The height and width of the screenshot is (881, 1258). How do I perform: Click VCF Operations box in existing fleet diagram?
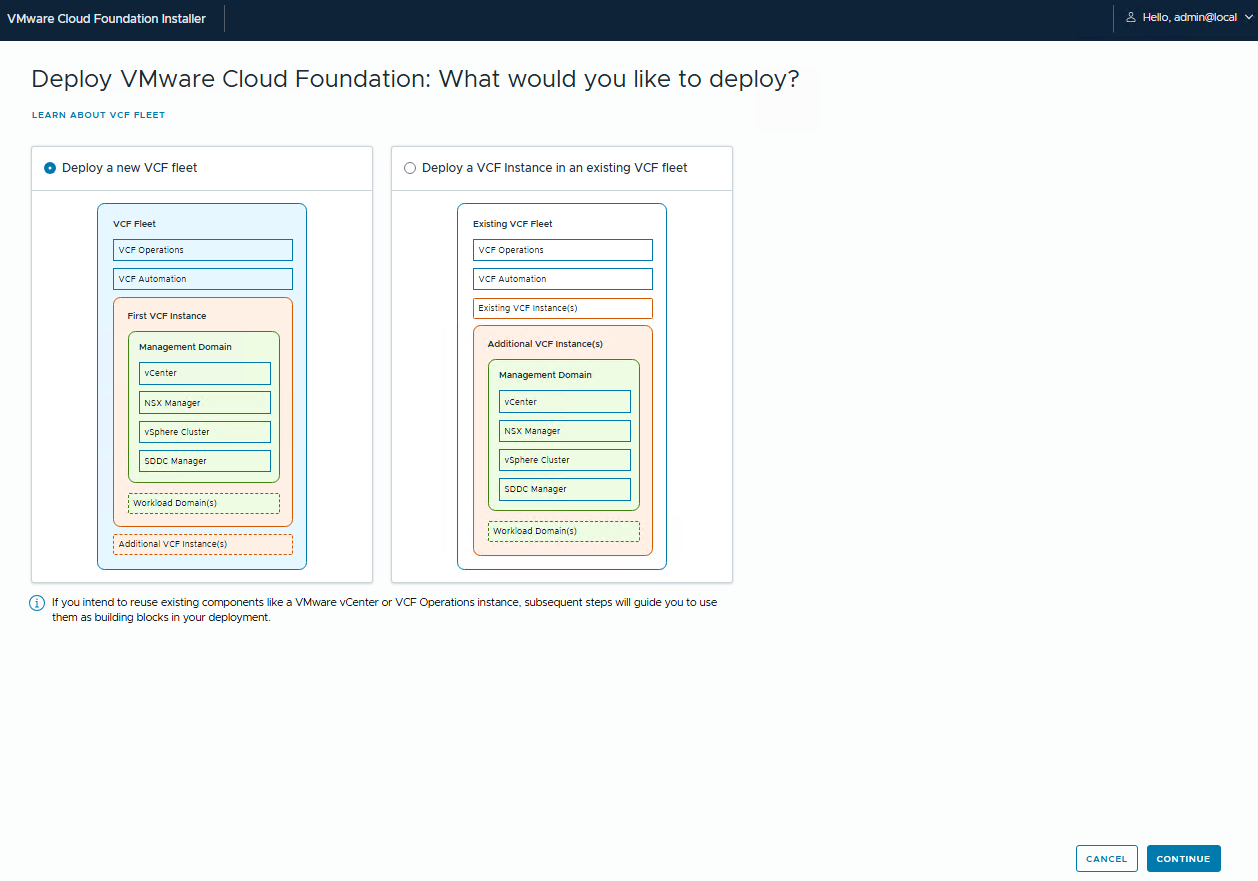563,250
